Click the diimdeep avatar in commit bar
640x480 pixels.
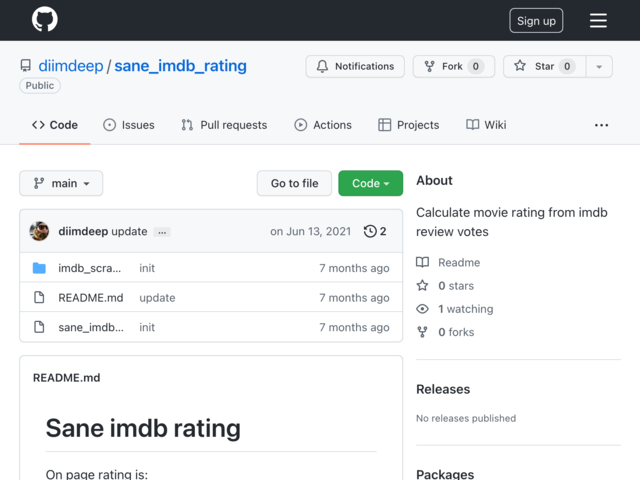[x=39, y=231]
